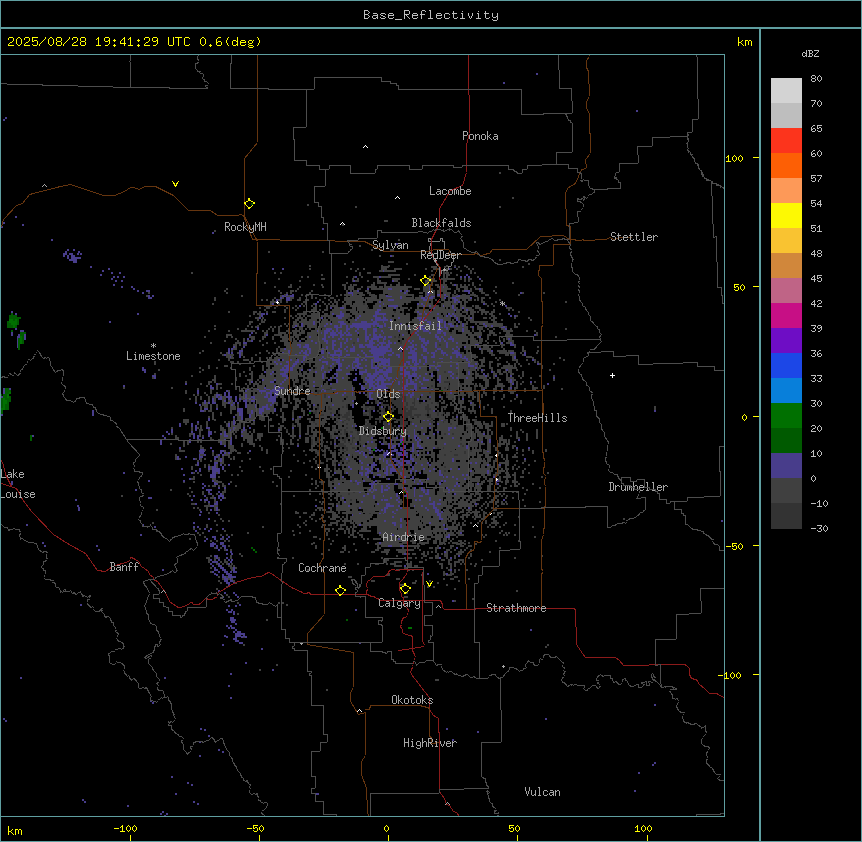Image resolution: width=862 pixels, height=842 pixels.
Task: Click the light gray 80-70 dBZ swatch
Action: click(x=786, y=91)
